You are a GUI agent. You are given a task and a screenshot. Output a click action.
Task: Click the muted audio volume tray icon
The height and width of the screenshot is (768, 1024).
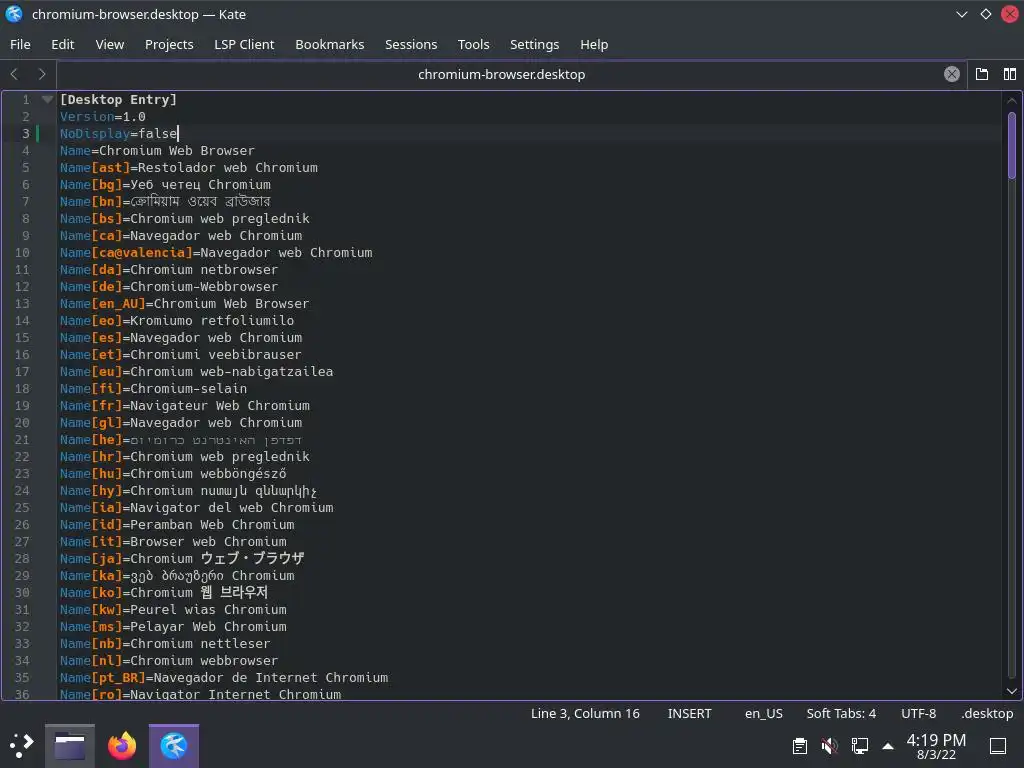(x=829, y=746)
